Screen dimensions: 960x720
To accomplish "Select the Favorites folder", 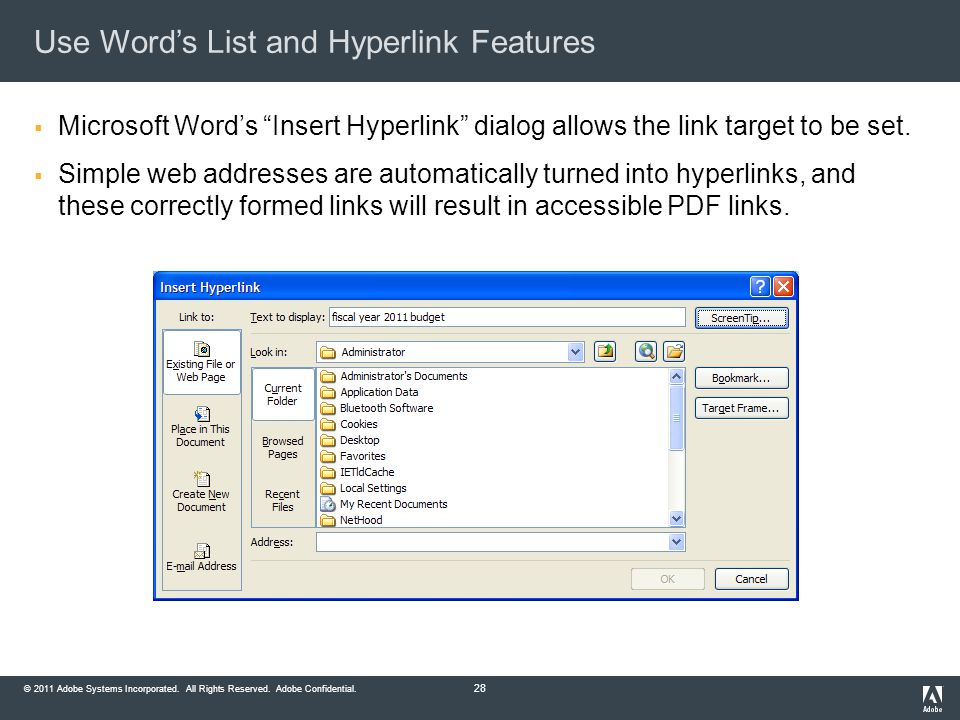I will [x=353, y=456].
